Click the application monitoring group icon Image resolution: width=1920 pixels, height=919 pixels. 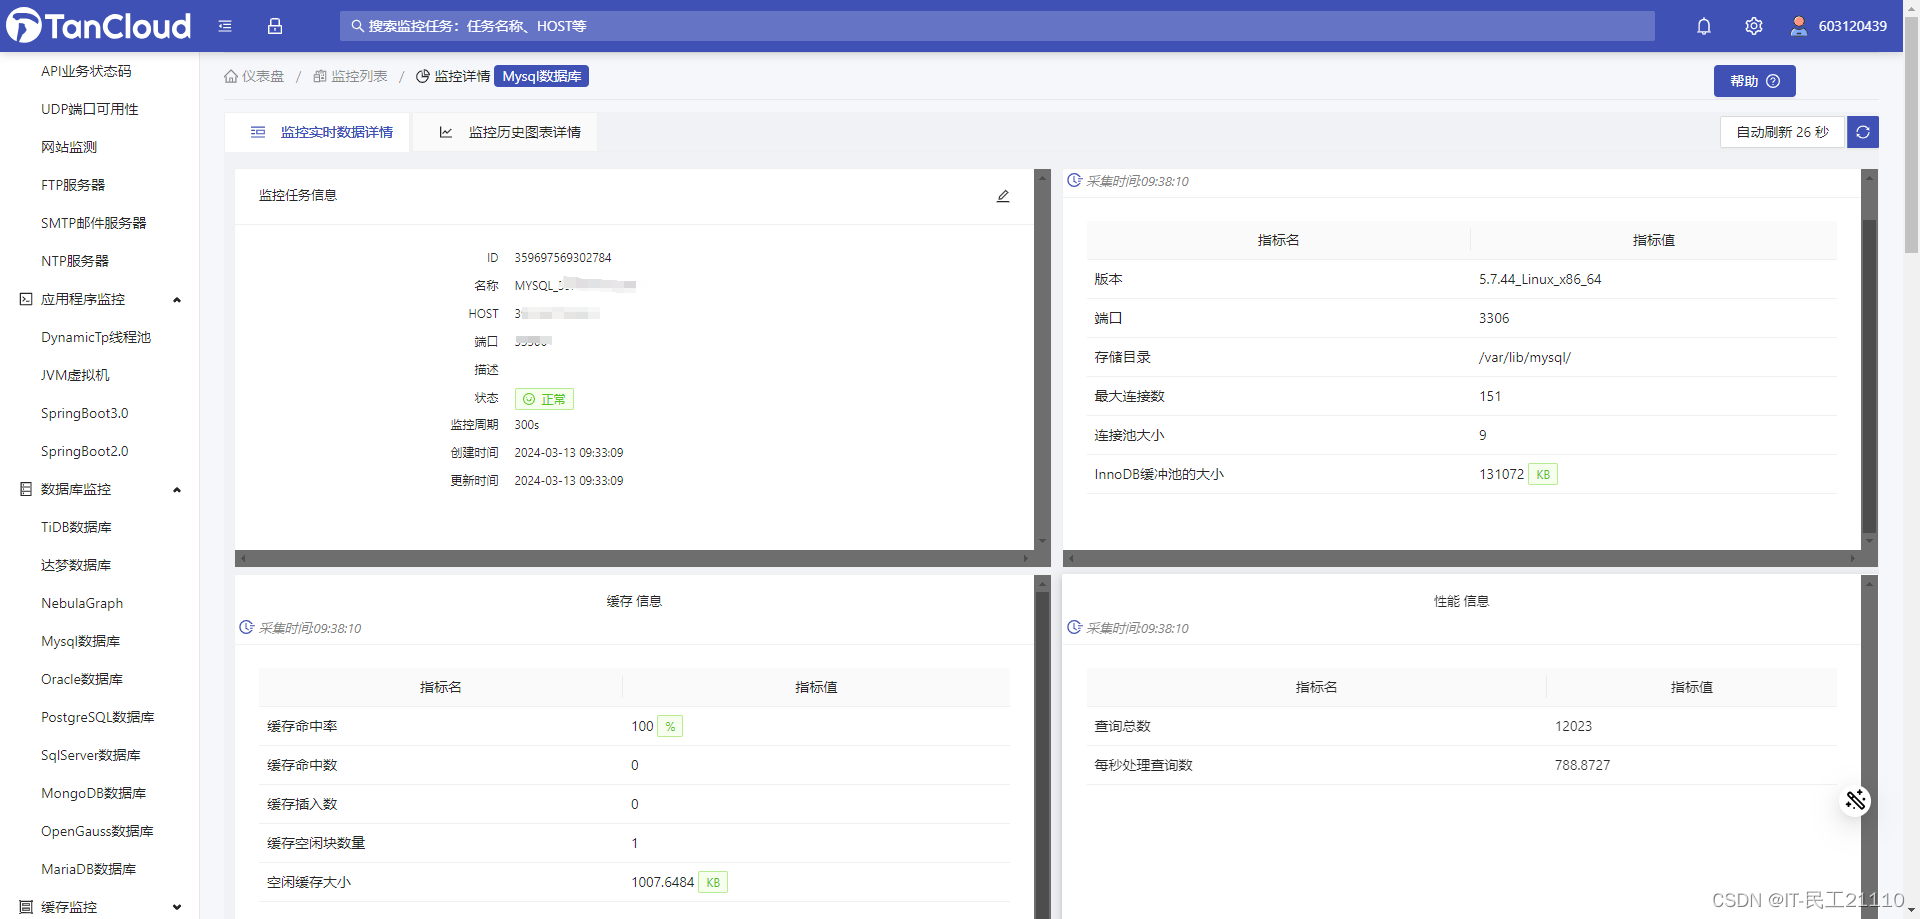point(26,299)
